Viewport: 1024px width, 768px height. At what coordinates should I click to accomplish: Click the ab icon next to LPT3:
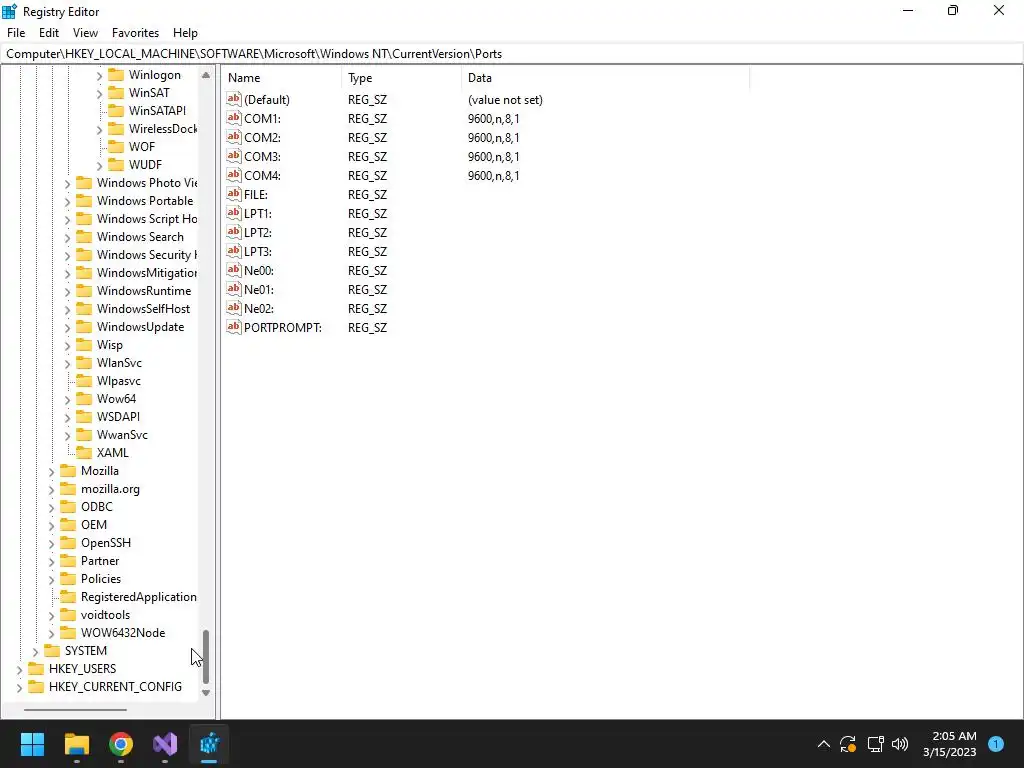234,251
